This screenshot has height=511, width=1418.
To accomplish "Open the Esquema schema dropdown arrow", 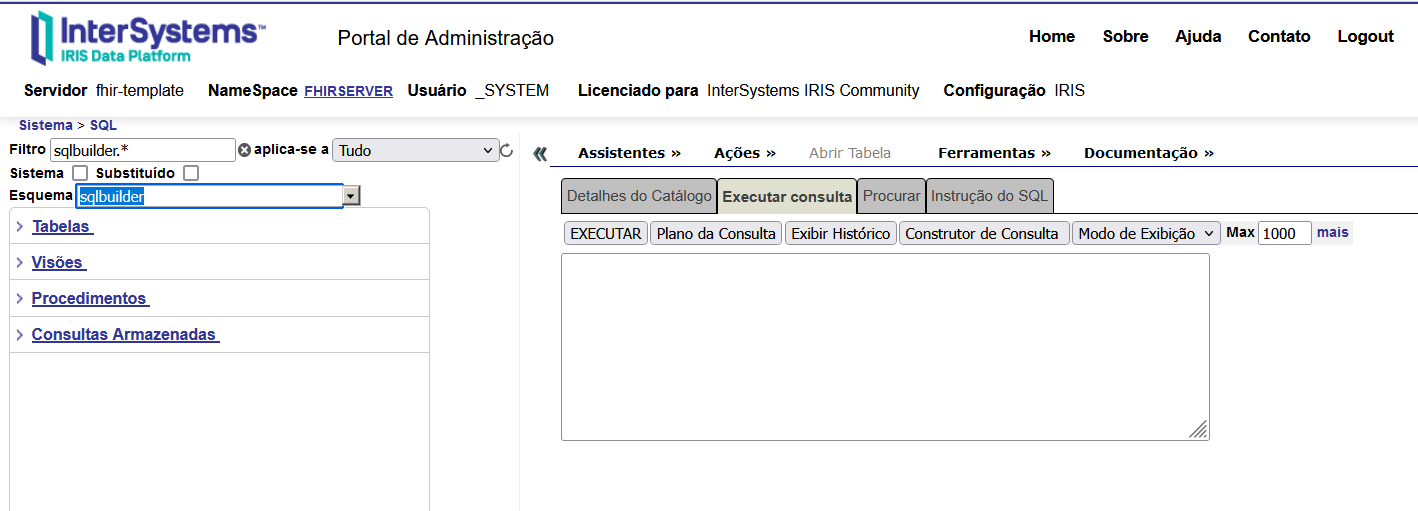I will [351, 196].
